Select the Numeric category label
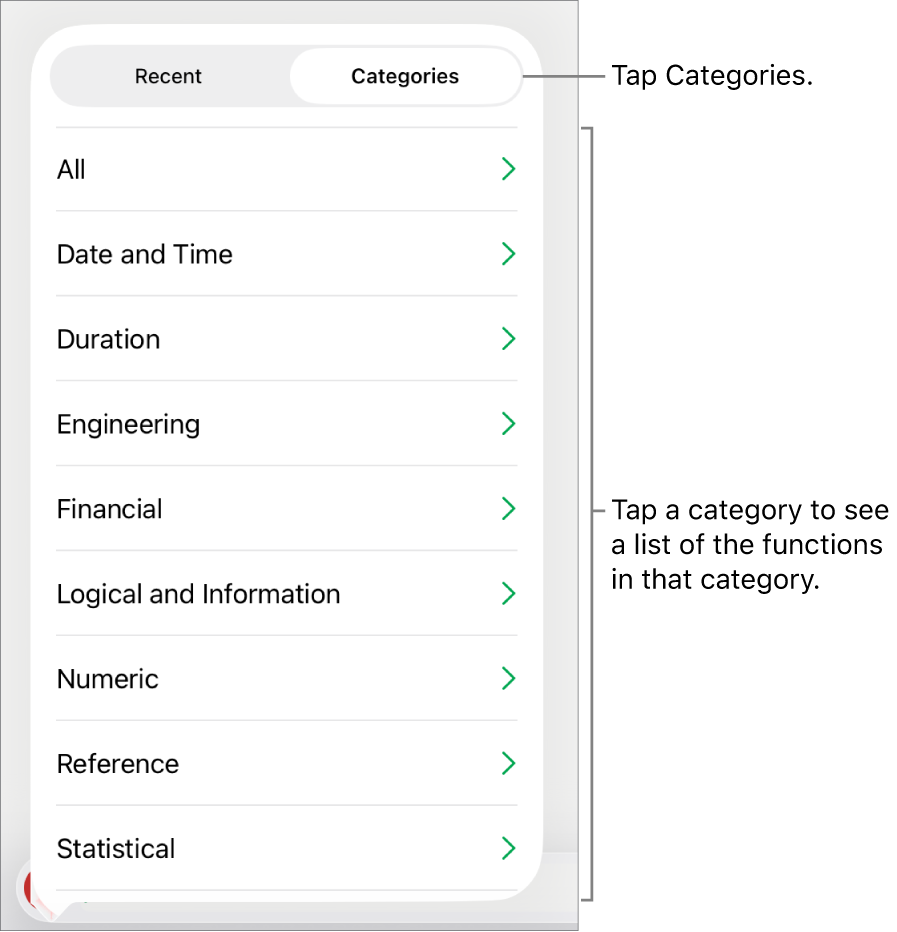The width and height of the screenshot is (897, 932). (107, 679)
